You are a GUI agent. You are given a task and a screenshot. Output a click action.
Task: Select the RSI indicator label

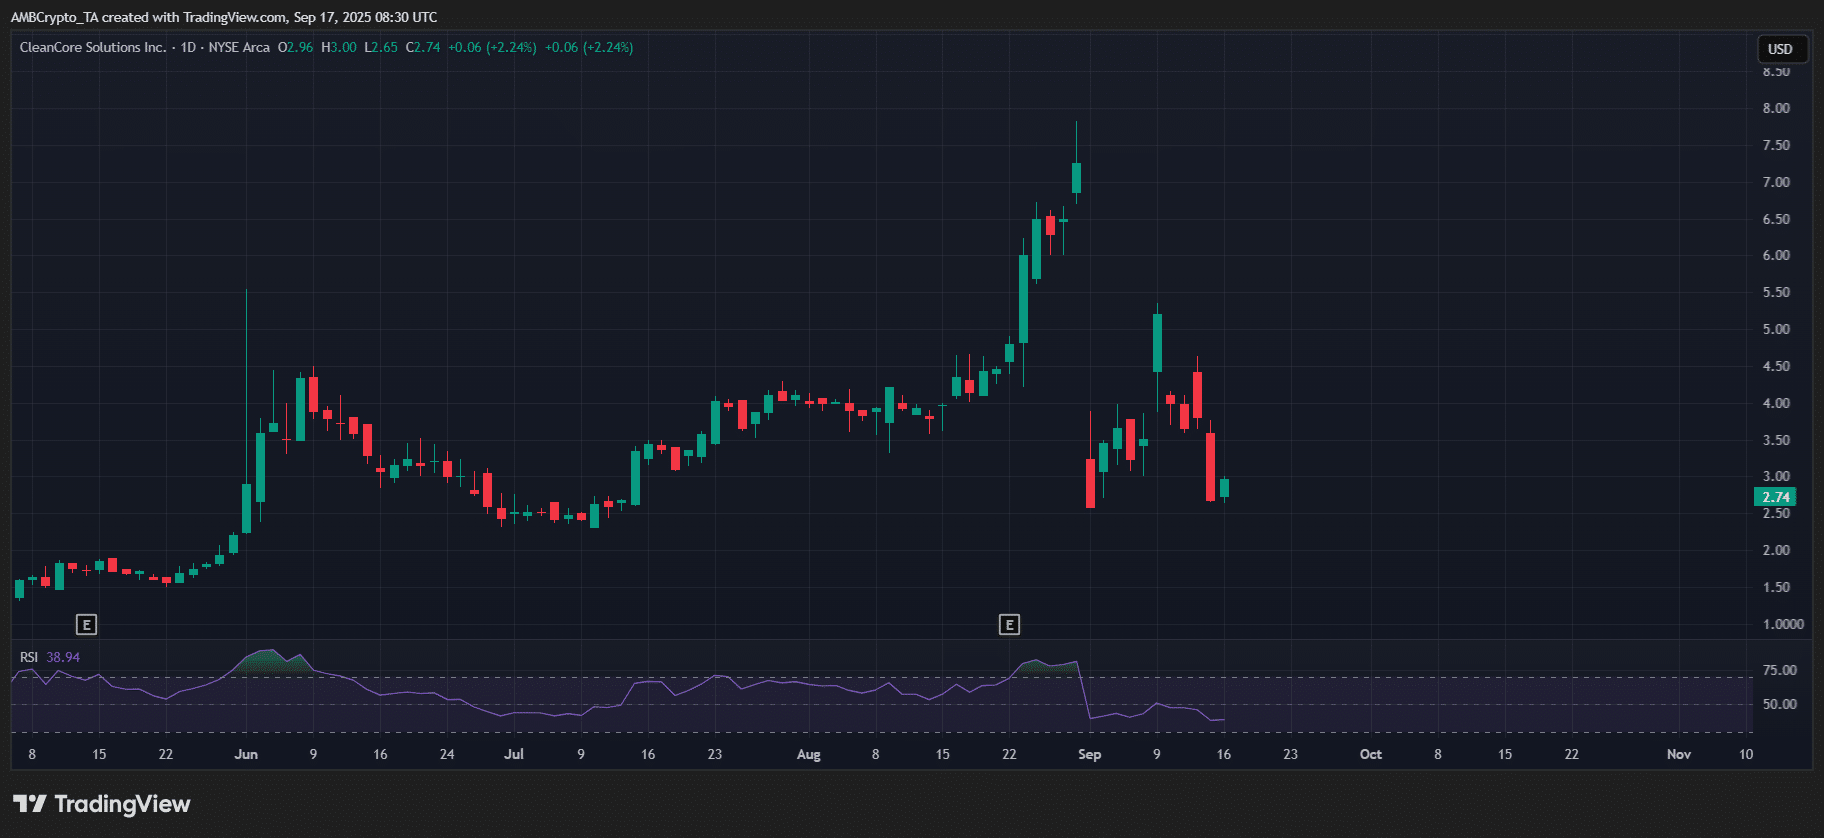click(29, 657)
